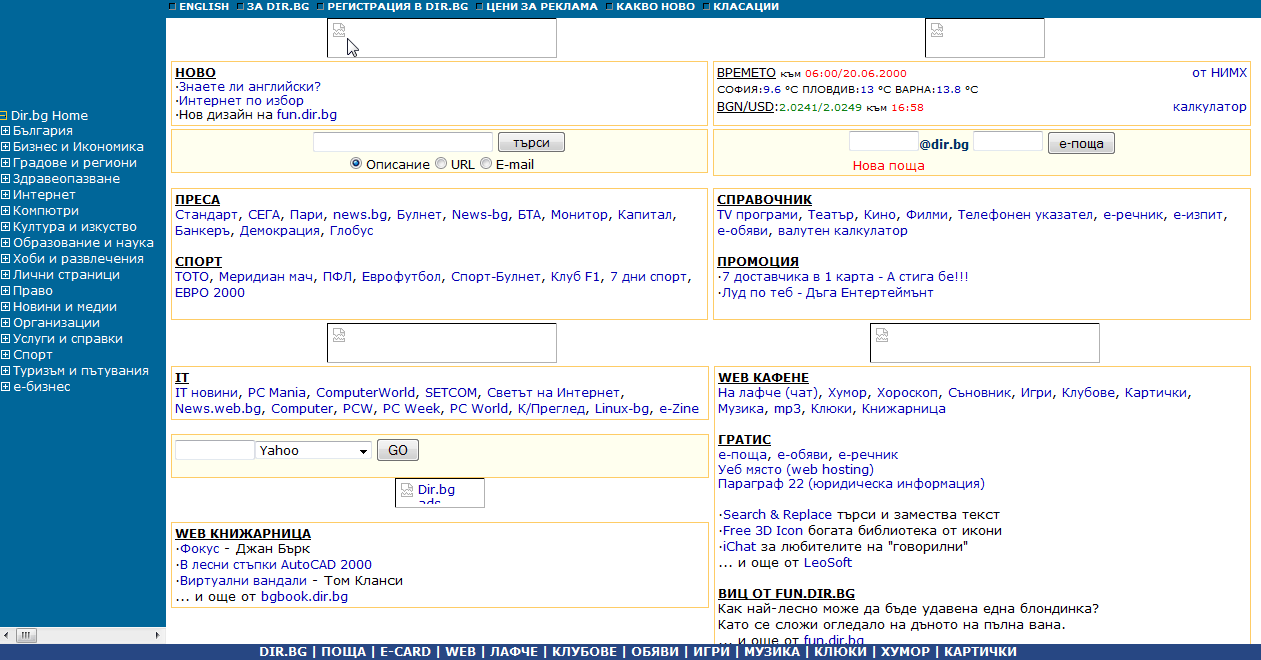Expand the Интернет category node
The height and width of the screenshot is (660, 1261).
point(5,195)
